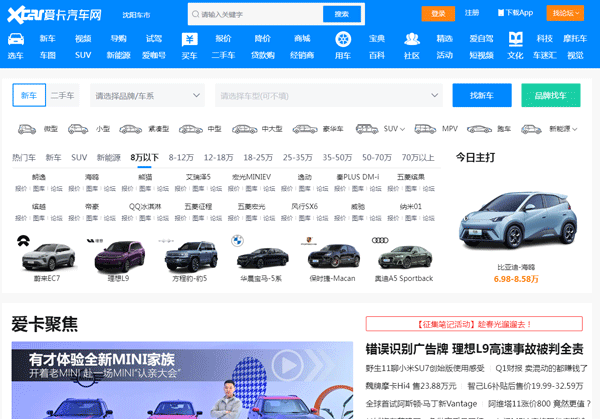
Task: Open the 比亚迪-海鸥 featured car image
Action: [x=517, y=220]
